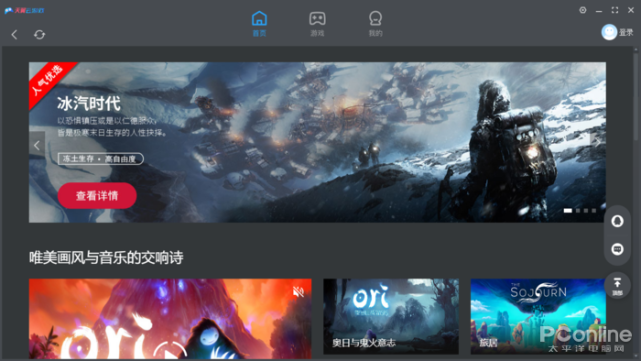
Task: Open settings gear in title bar
Action: pos(583,10)
